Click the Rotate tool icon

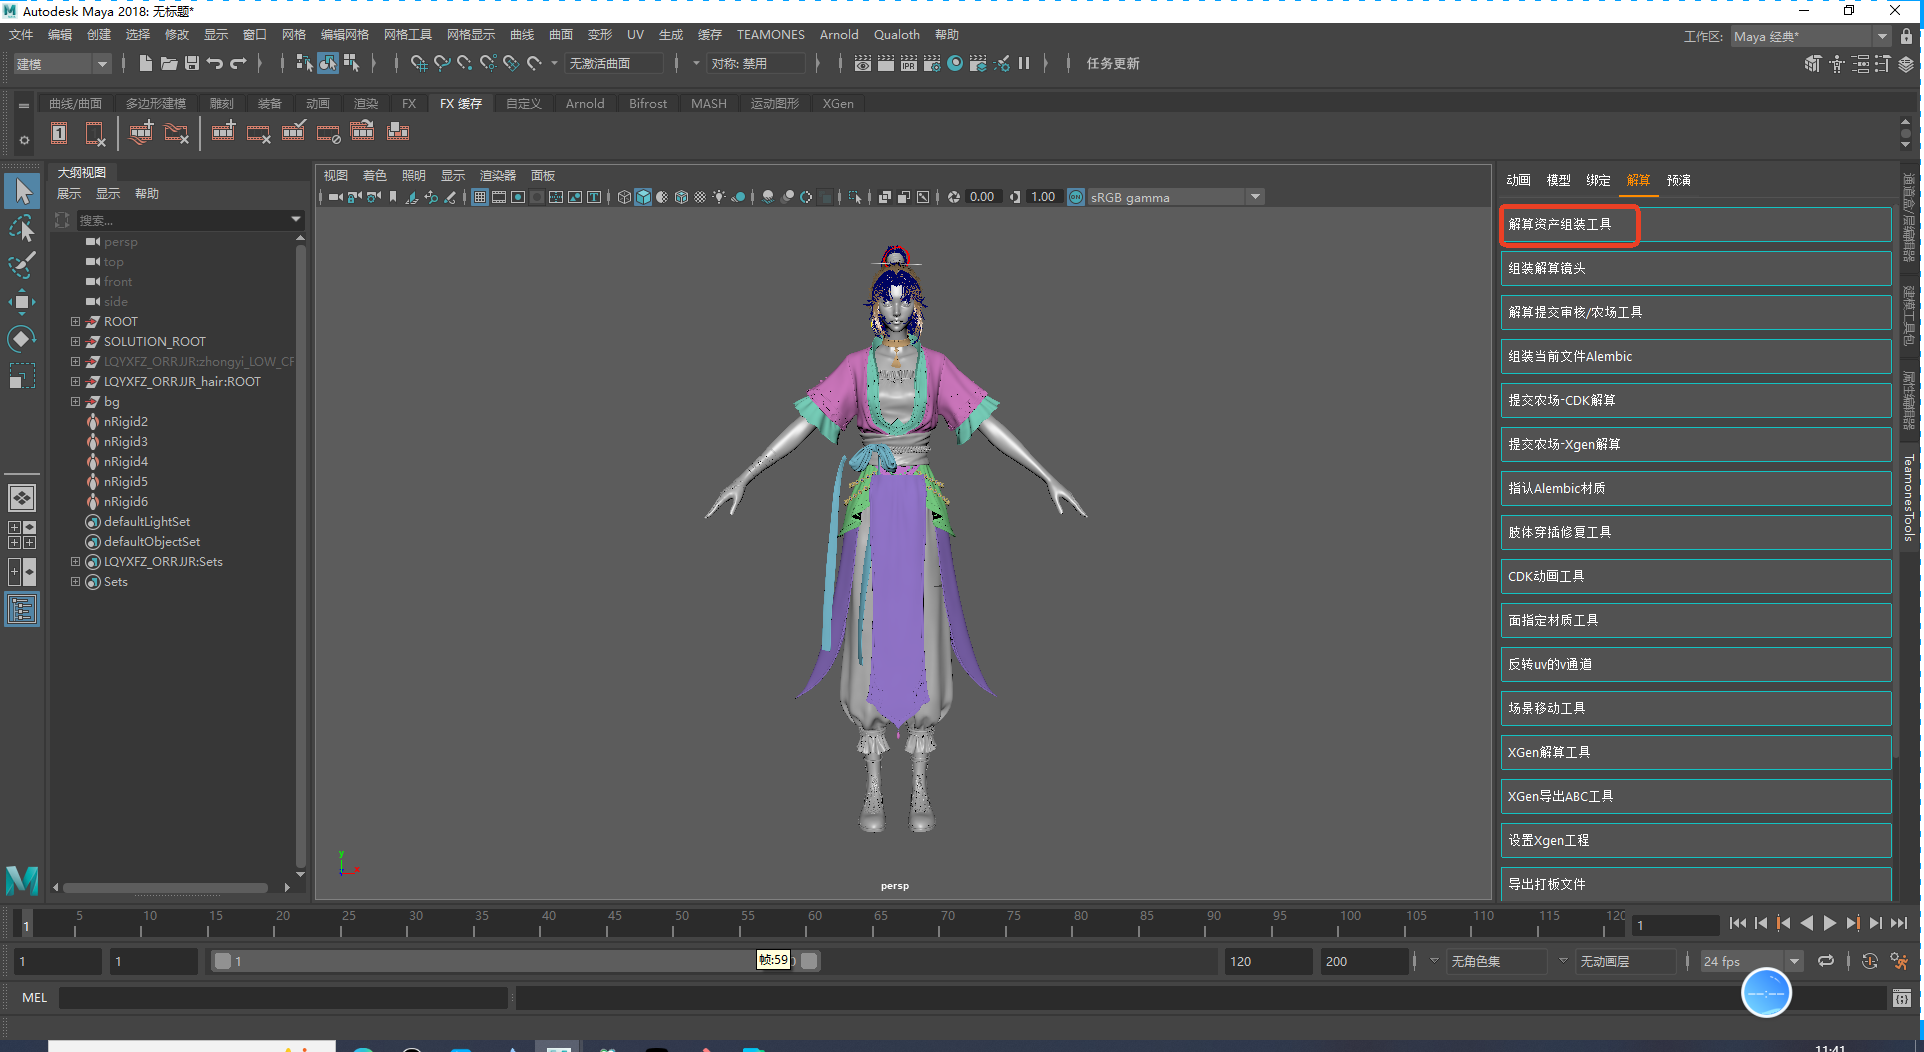point(21,339)
